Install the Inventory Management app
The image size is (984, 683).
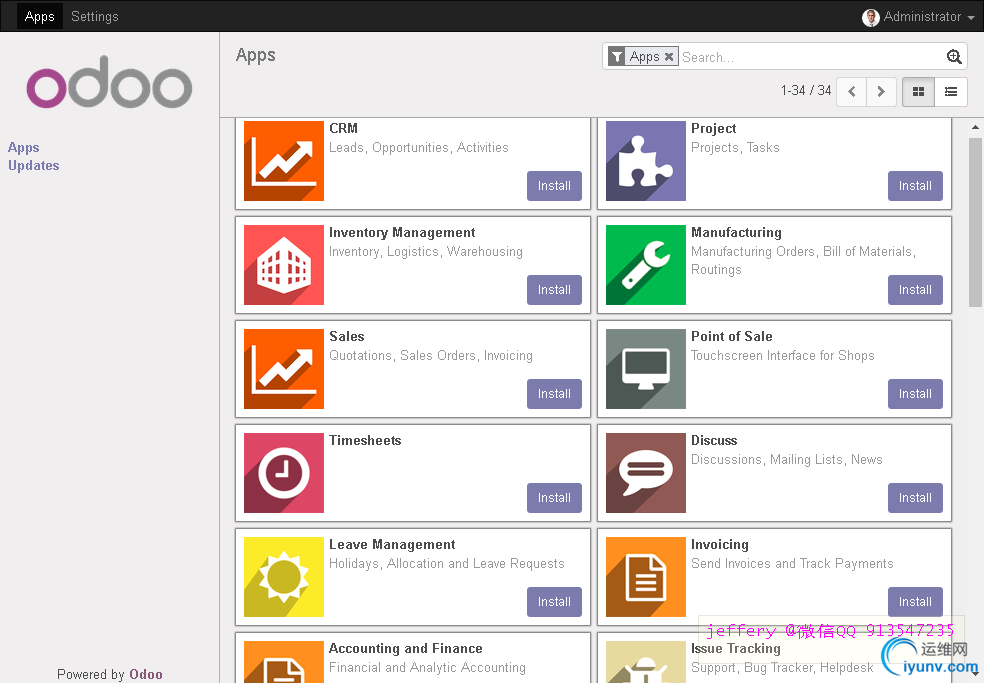pos(554,290)
